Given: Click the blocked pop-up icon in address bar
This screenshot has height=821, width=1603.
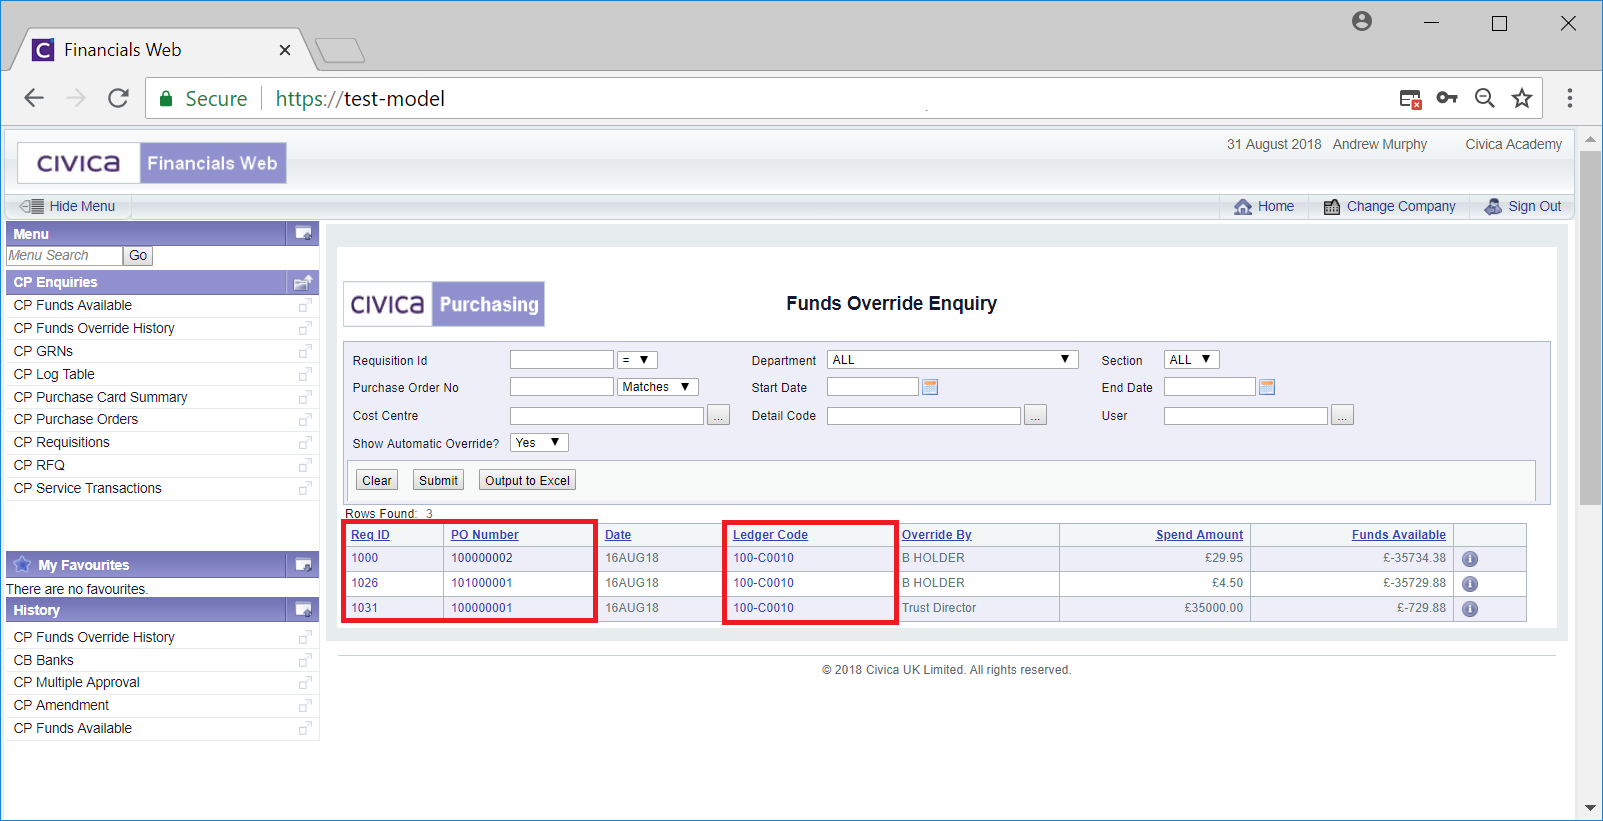Looking at the screenshot, I should pos(1410,98).
